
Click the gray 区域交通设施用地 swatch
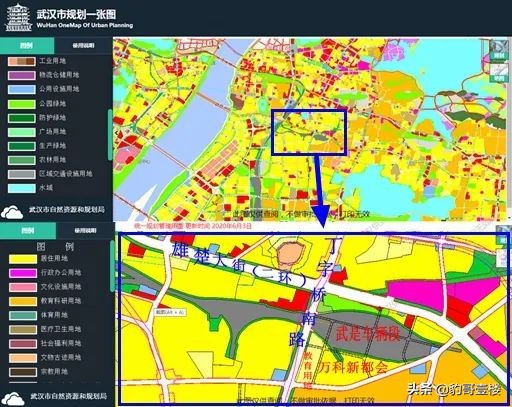pos(22,174)
